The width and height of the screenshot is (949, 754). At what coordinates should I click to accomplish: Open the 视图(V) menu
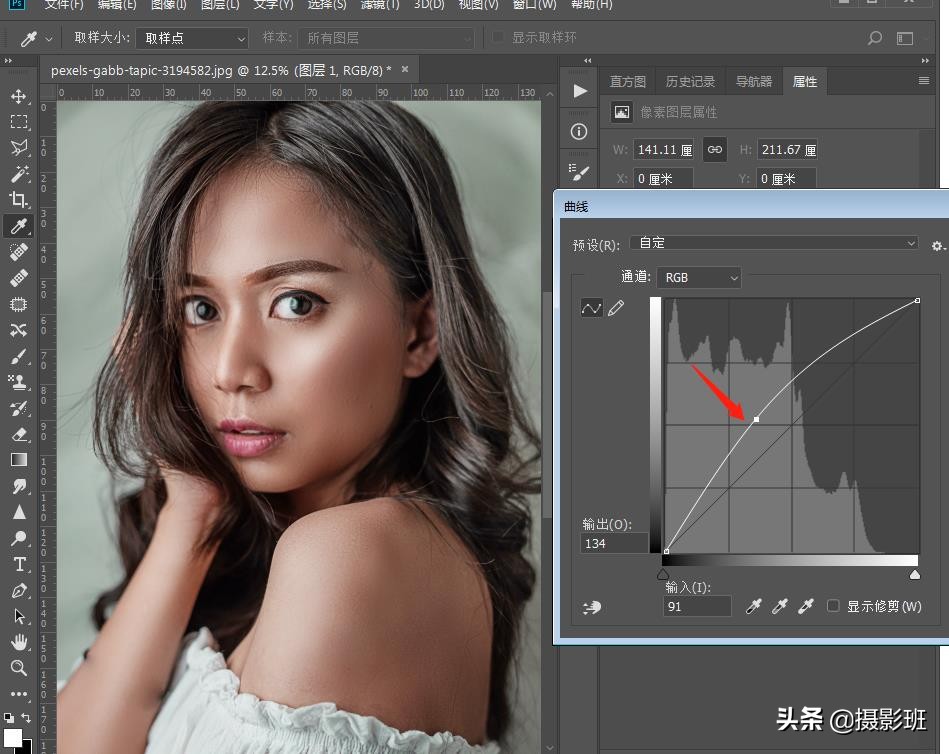pyautogui.click(x=479, y=5)
